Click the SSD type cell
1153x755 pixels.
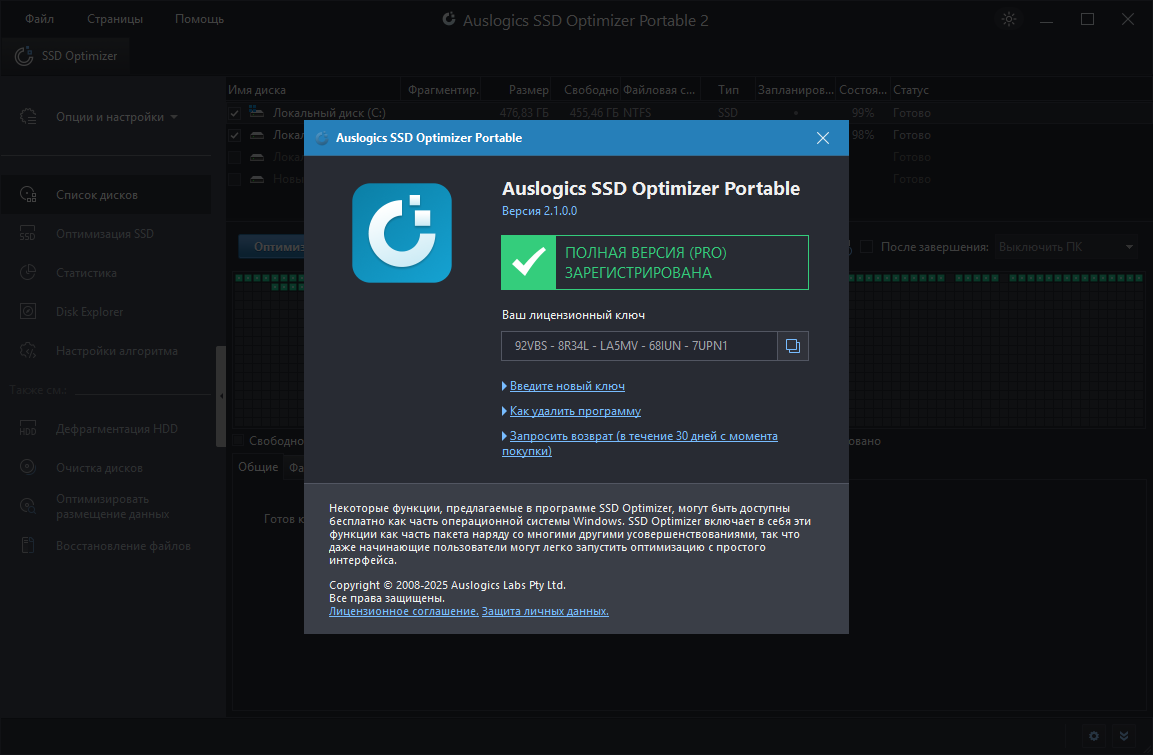(728, 113)
